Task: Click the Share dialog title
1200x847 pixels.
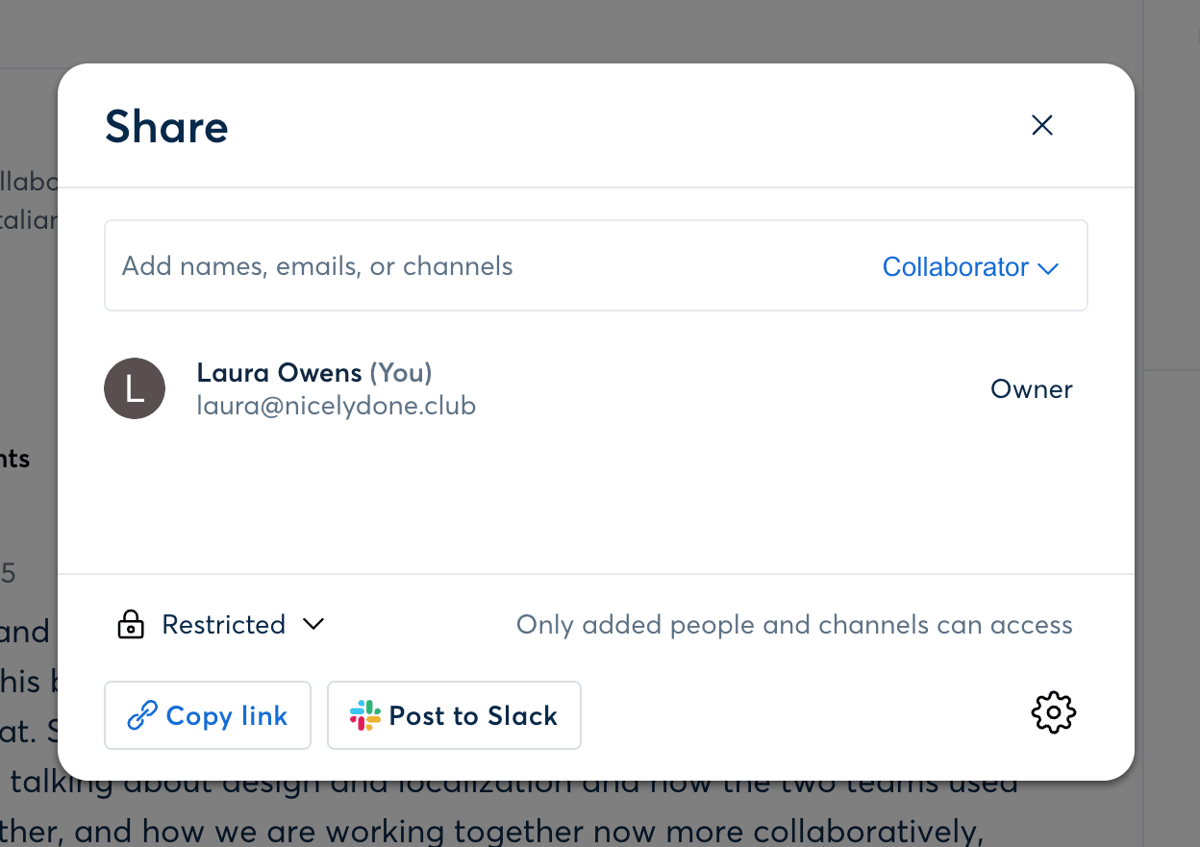Action: (166, 127)
